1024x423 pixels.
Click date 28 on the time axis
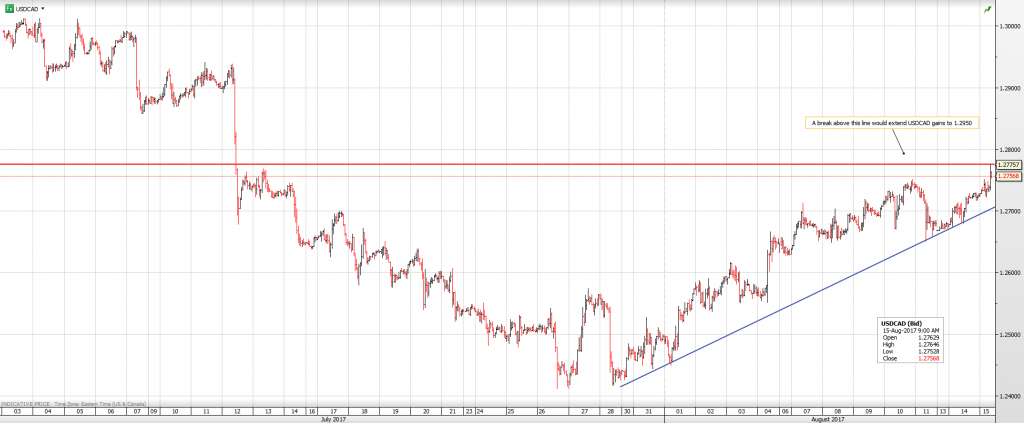[610, 411]
